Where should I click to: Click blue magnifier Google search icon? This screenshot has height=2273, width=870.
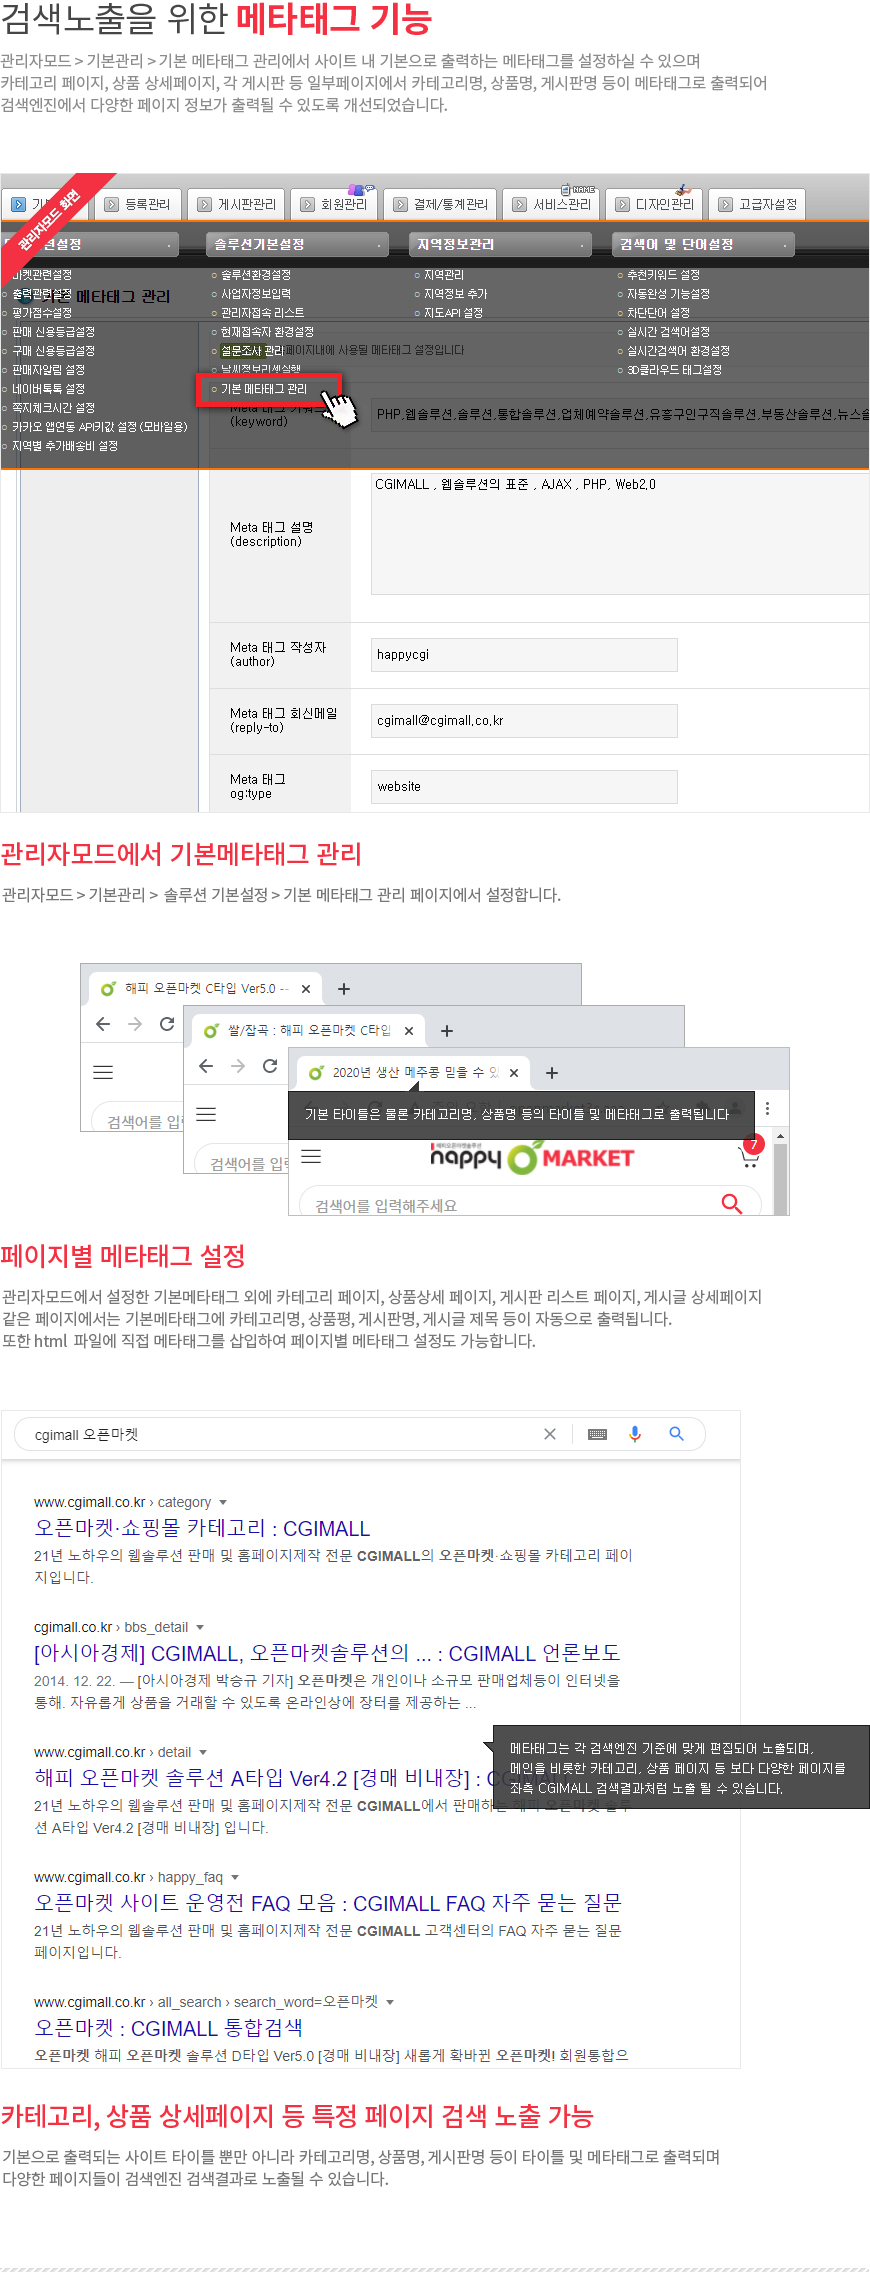(x=677, y=1434)
